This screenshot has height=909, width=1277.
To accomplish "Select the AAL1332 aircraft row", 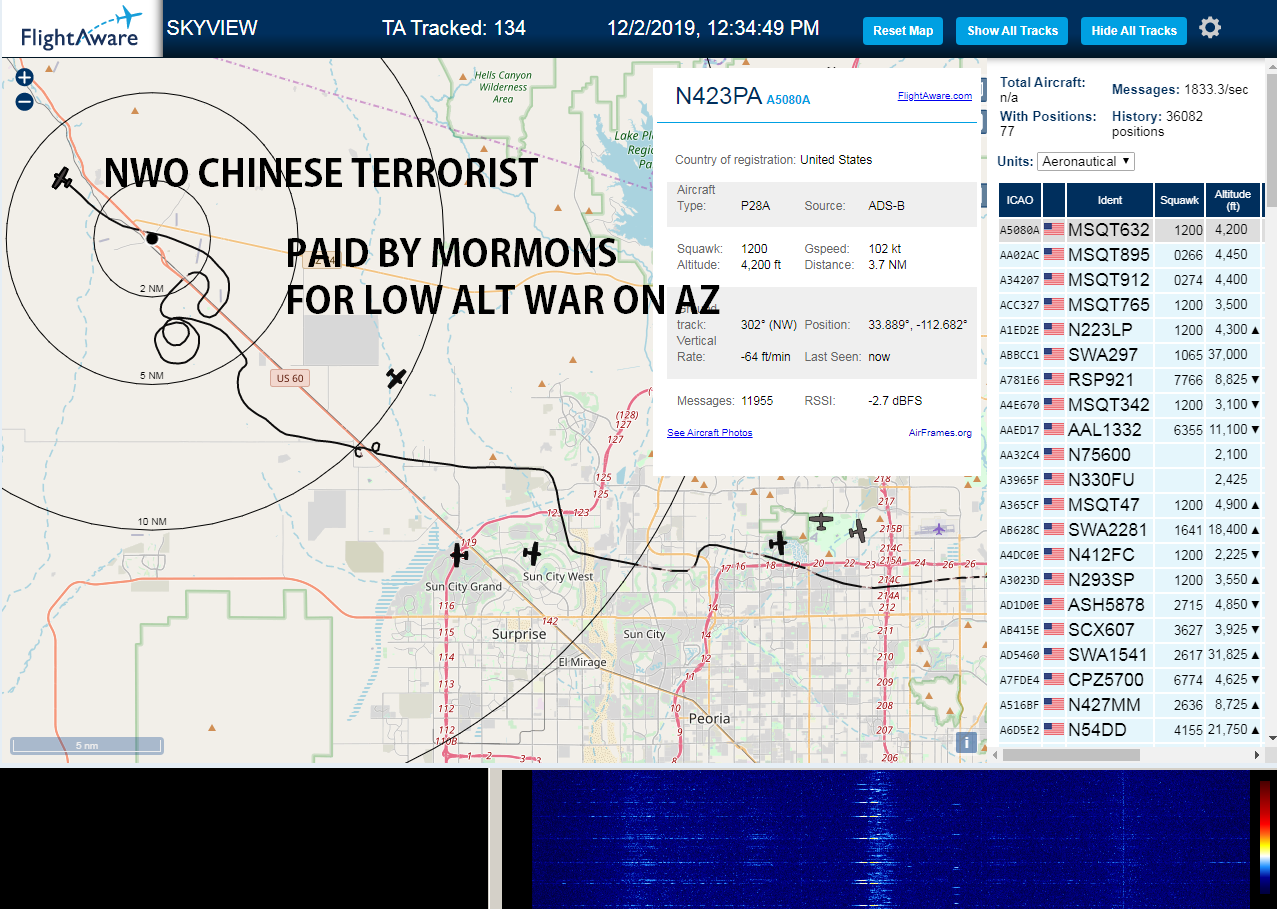I will (x=1130, y=430).
